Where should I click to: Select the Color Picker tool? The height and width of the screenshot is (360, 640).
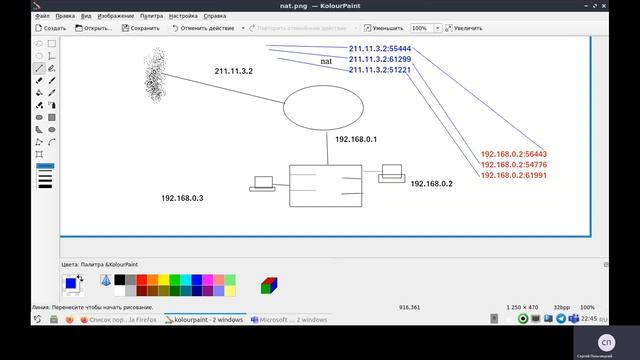52,93
